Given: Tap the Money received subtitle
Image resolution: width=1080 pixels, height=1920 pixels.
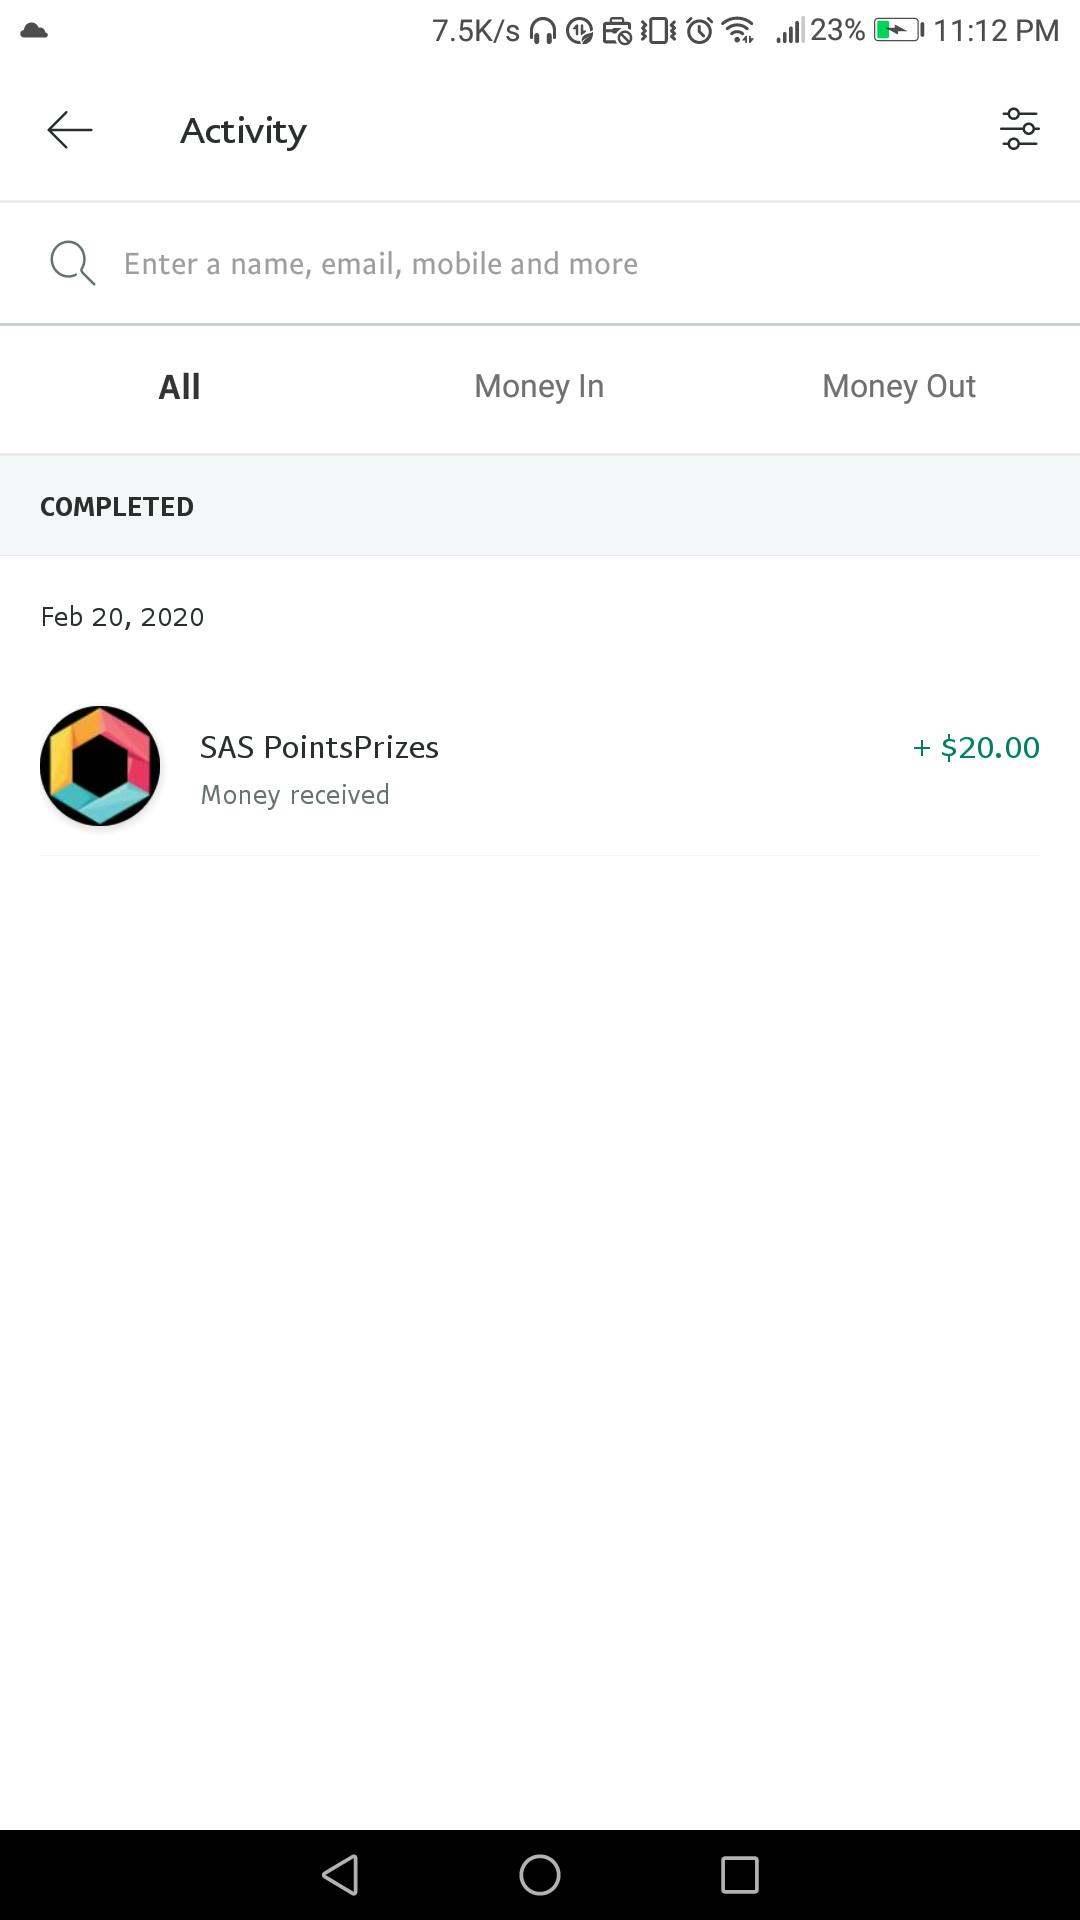Looking at the screenshot, I should pyautogui.click(x=295, y=795).
